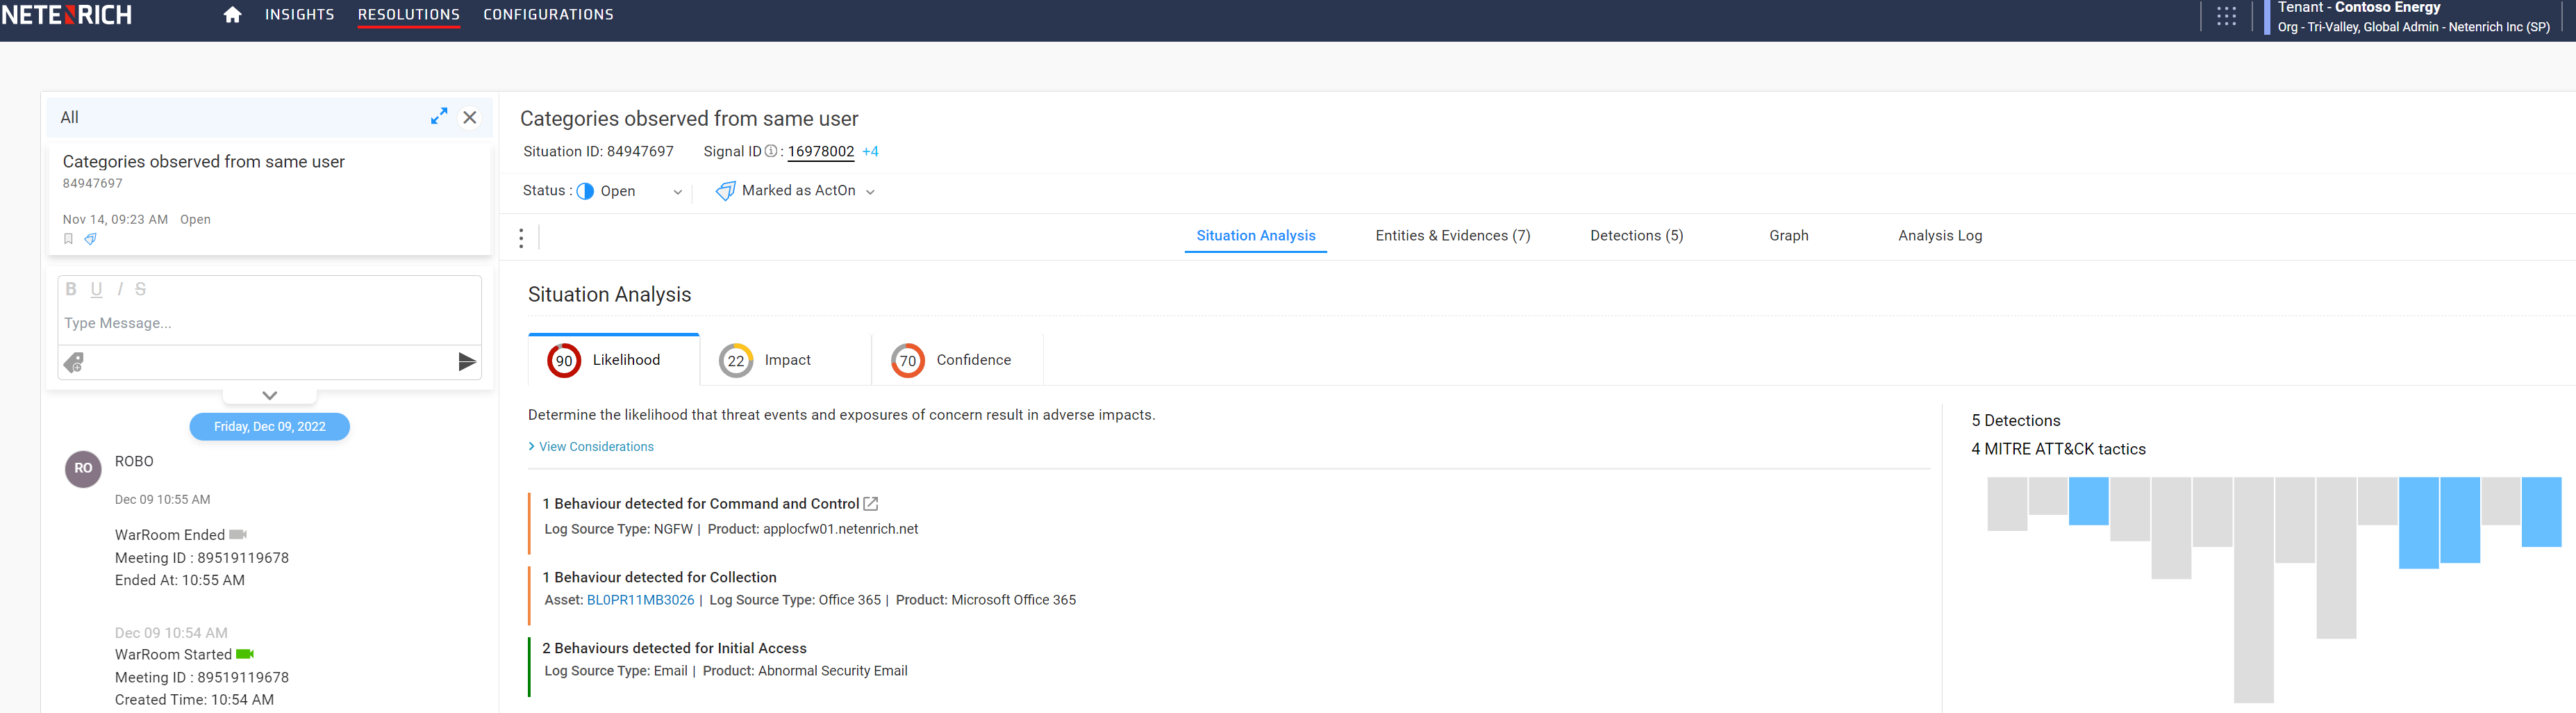Image resolution: width=2576 pixels, height=713 pixels.
Task: Open the Status Open dropdown
Action: coord(676,192)
